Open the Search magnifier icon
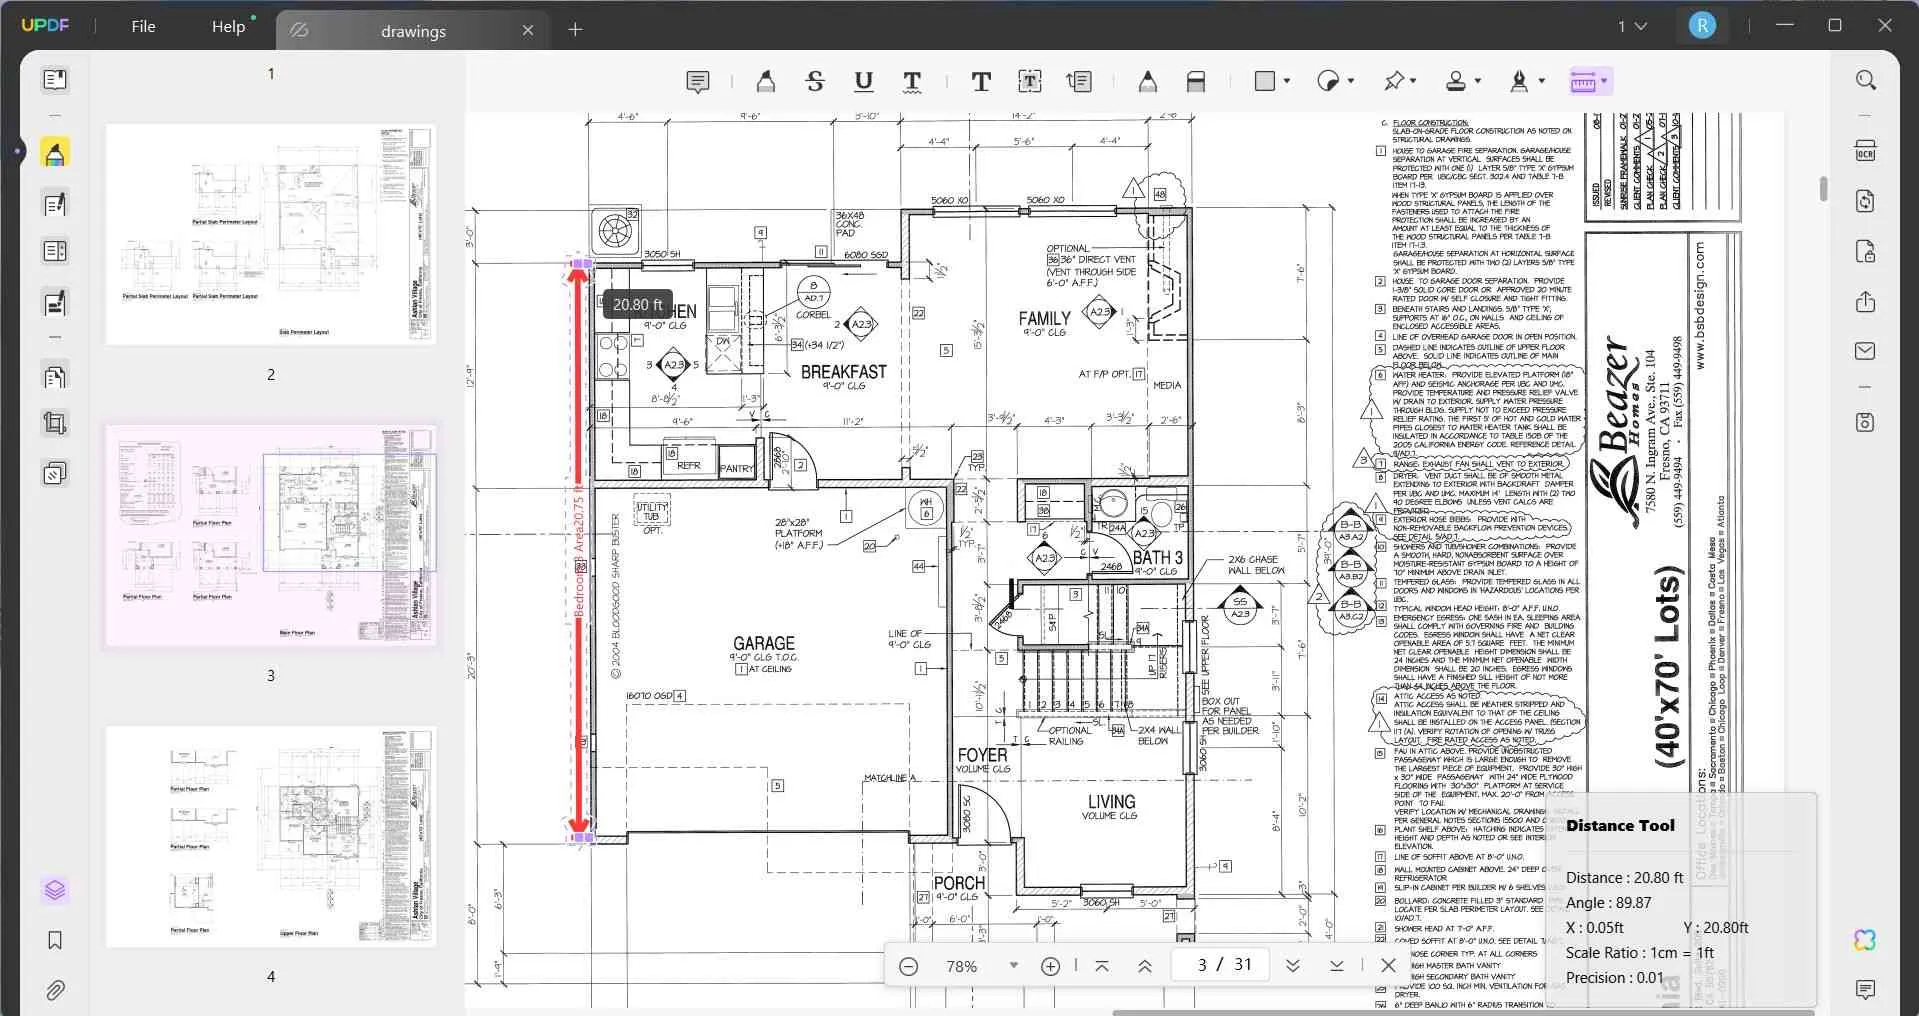 [x=1865, y=80]
